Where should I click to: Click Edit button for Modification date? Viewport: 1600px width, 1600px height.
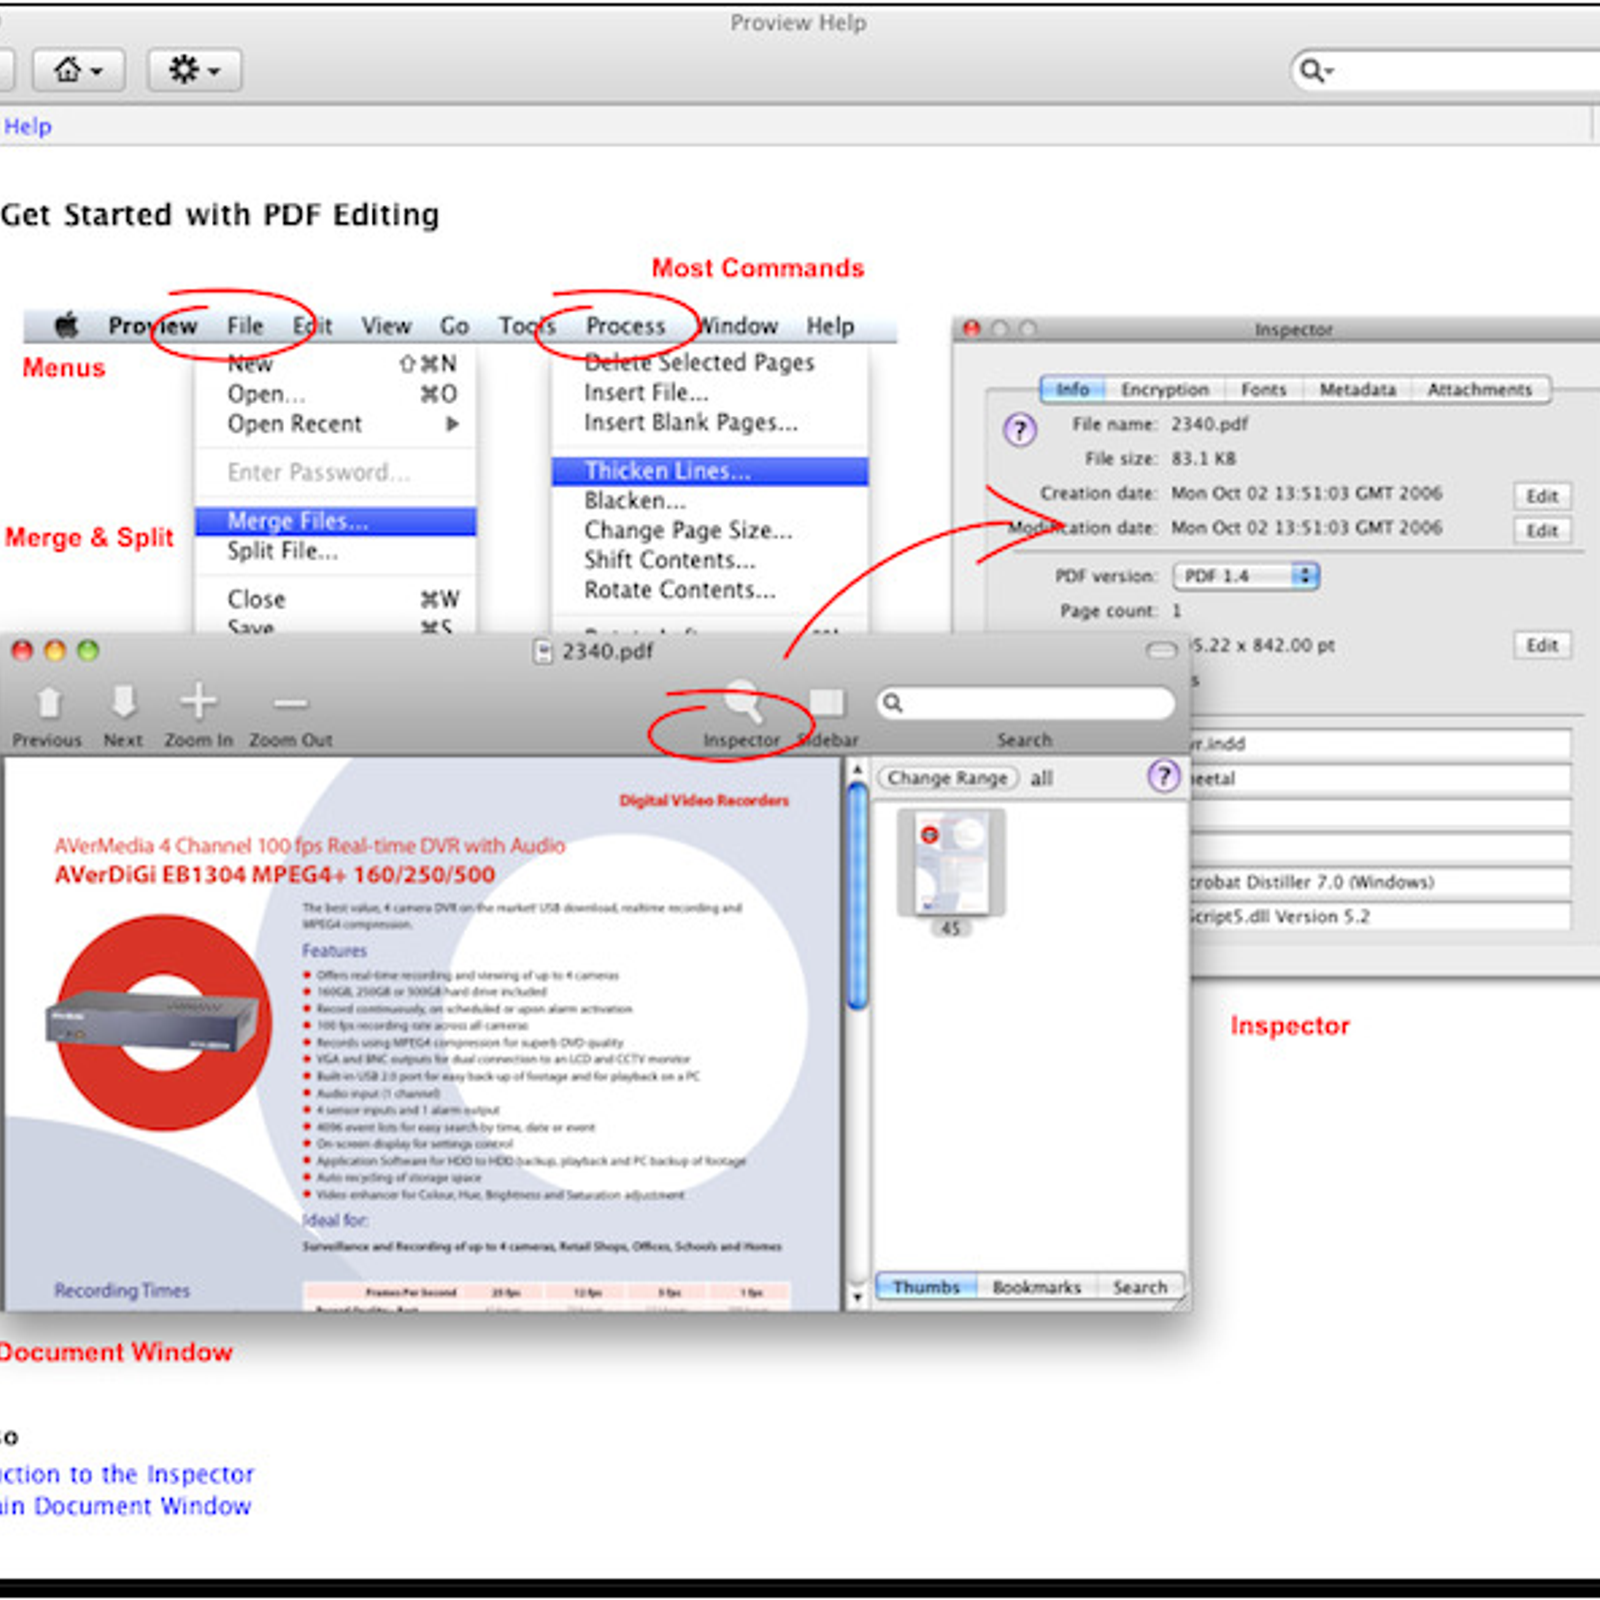tap(1542, 530)
